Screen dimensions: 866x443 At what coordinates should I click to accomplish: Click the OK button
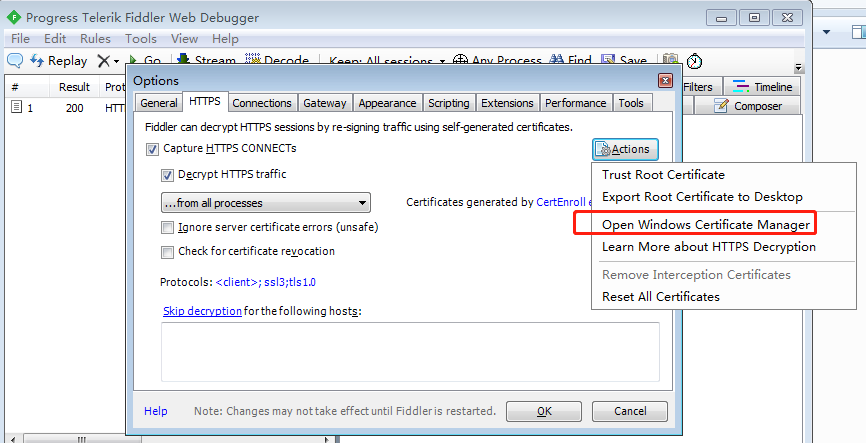click(x=544, y=411)
